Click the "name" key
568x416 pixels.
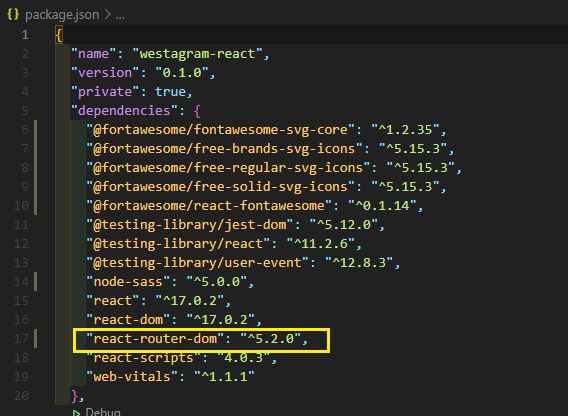tap(94, 54)
